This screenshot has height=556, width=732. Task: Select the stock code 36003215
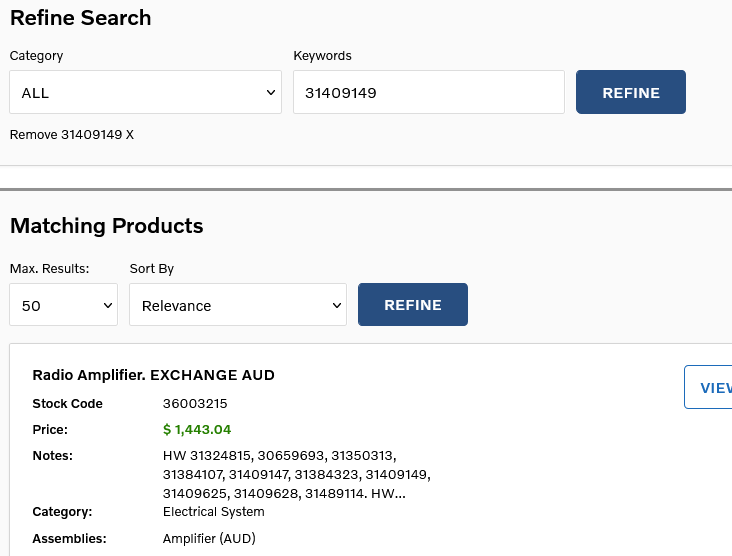(195, 404)
